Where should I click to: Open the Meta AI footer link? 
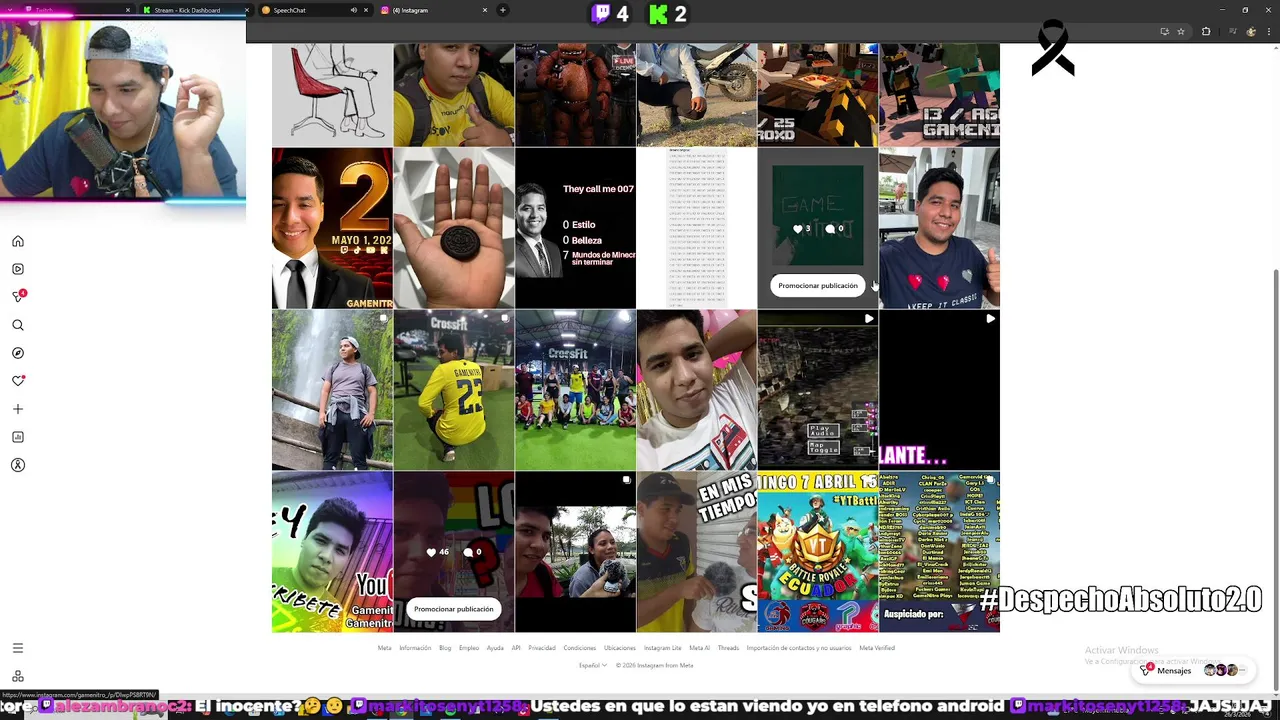click(x=700, y=648)
